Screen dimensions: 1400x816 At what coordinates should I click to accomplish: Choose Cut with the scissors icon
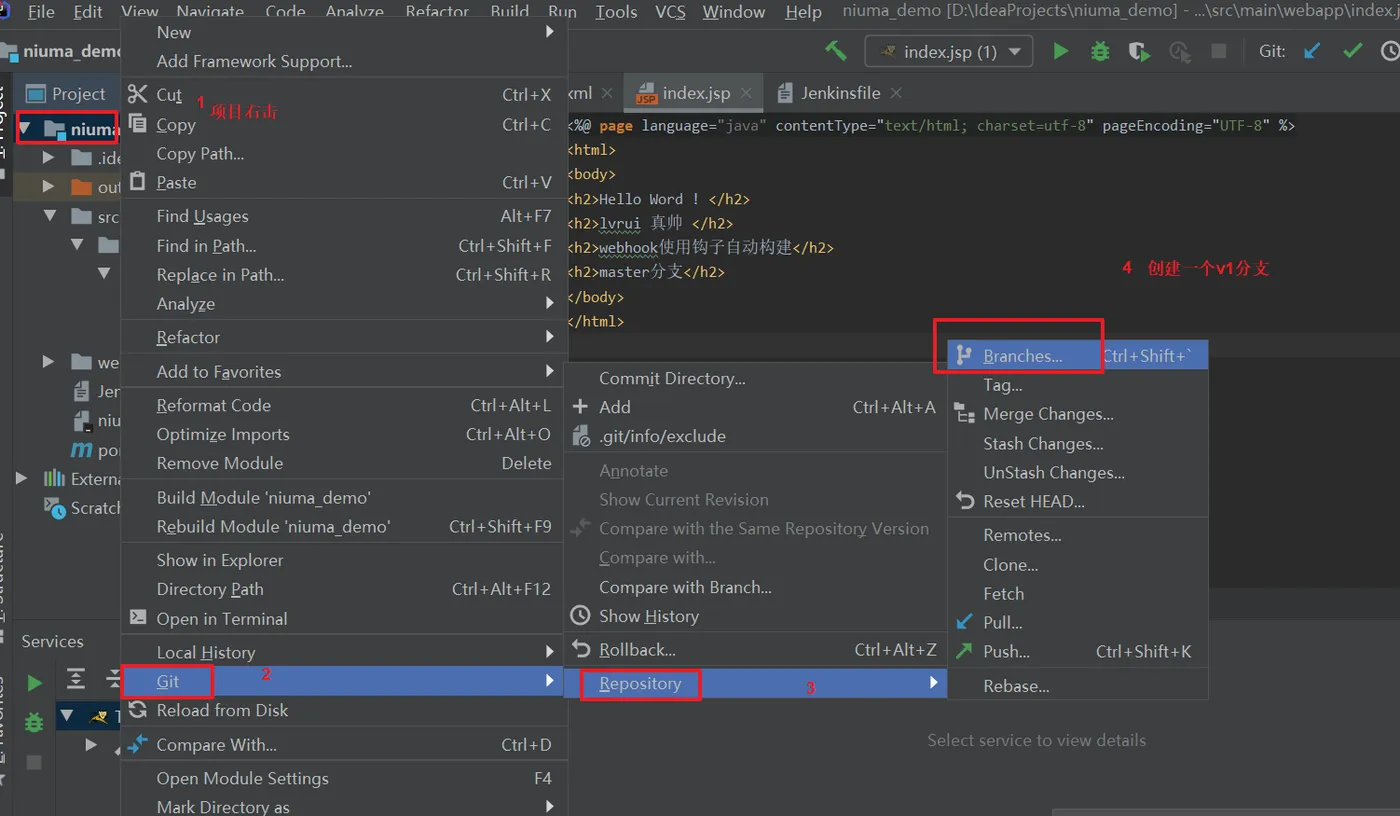[x=344, y=95]
